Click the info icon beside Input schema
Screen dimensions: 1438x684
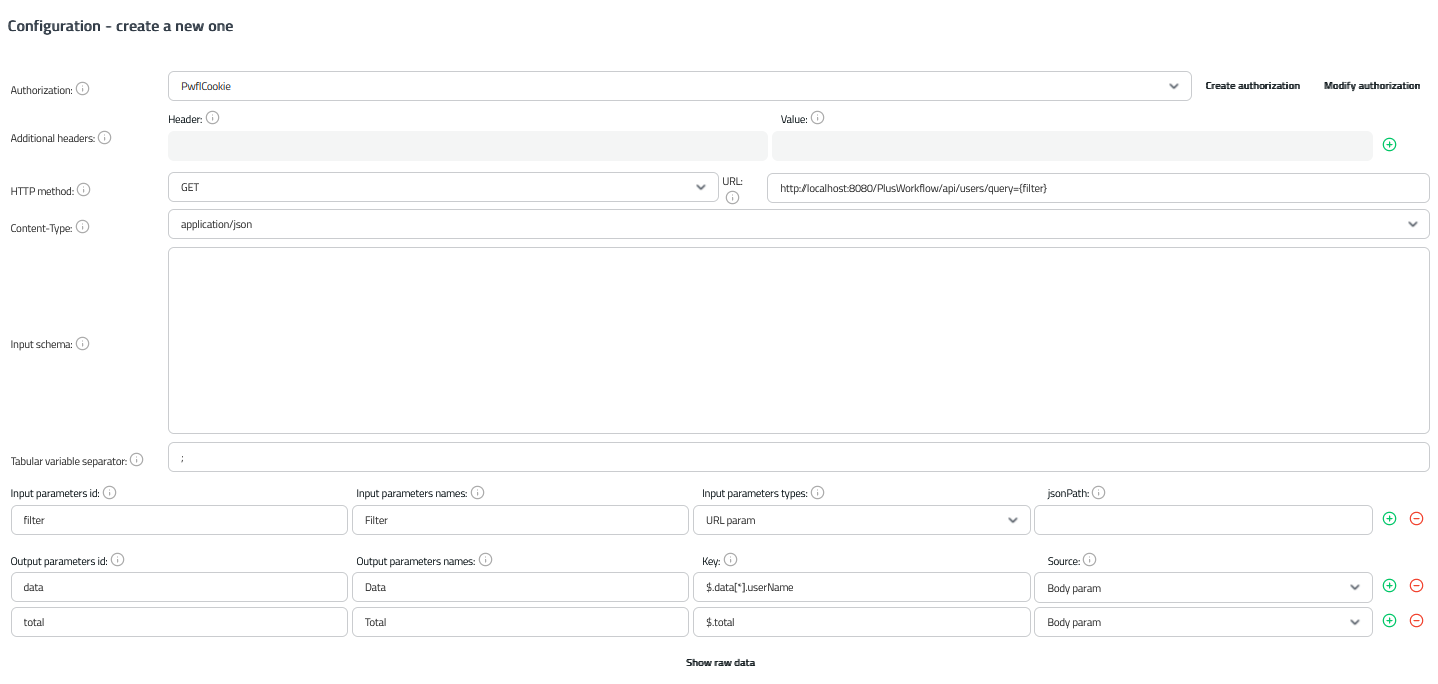(x=83, y=343)
